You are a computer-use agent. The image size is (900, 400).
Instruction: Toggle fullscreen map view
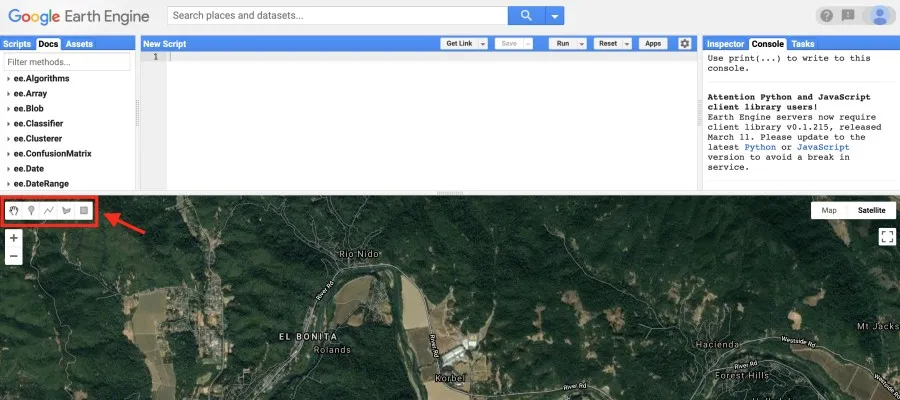(x=886, y=236)
